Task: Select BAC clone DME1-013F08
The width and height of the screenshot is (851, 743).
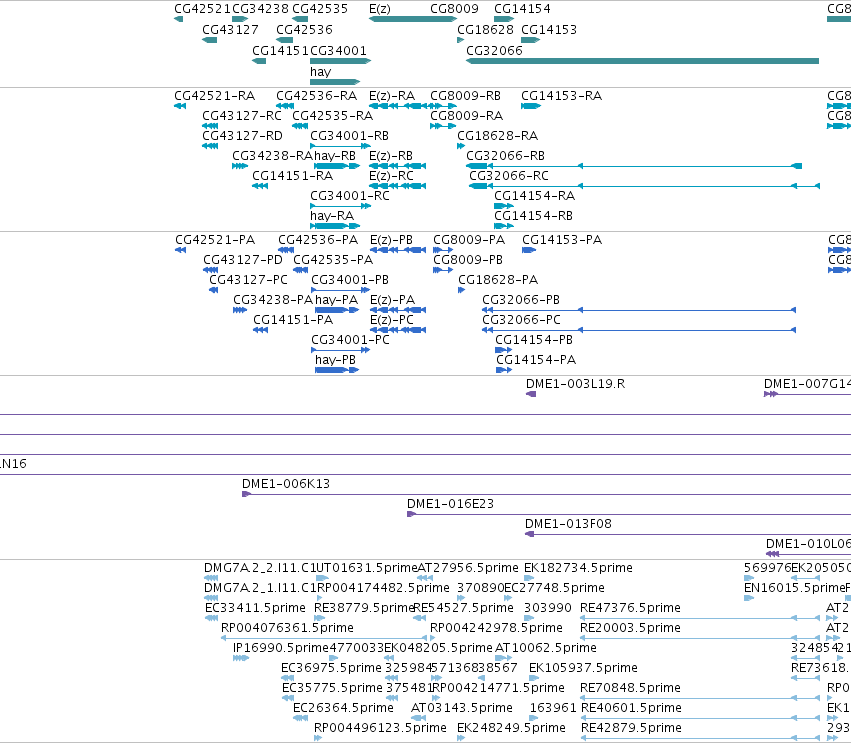Action: tap(568, 524)
